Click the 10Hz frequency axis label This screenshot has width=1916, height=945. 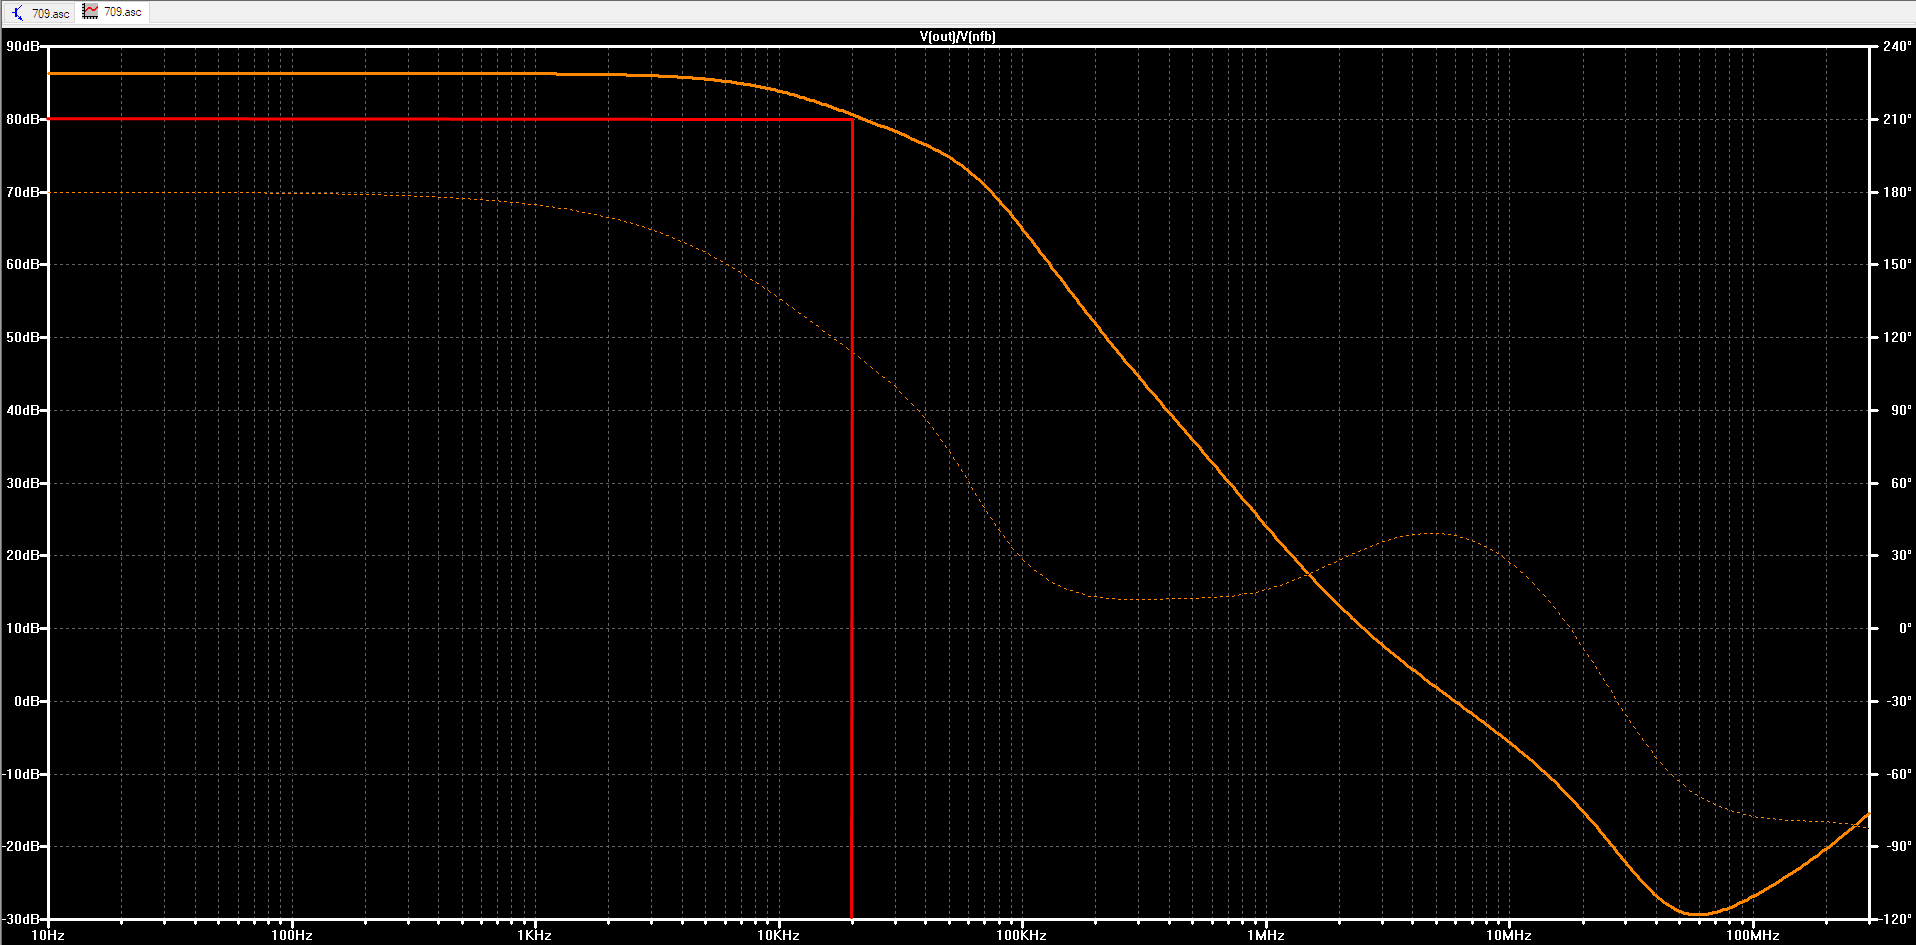point(48,936)
